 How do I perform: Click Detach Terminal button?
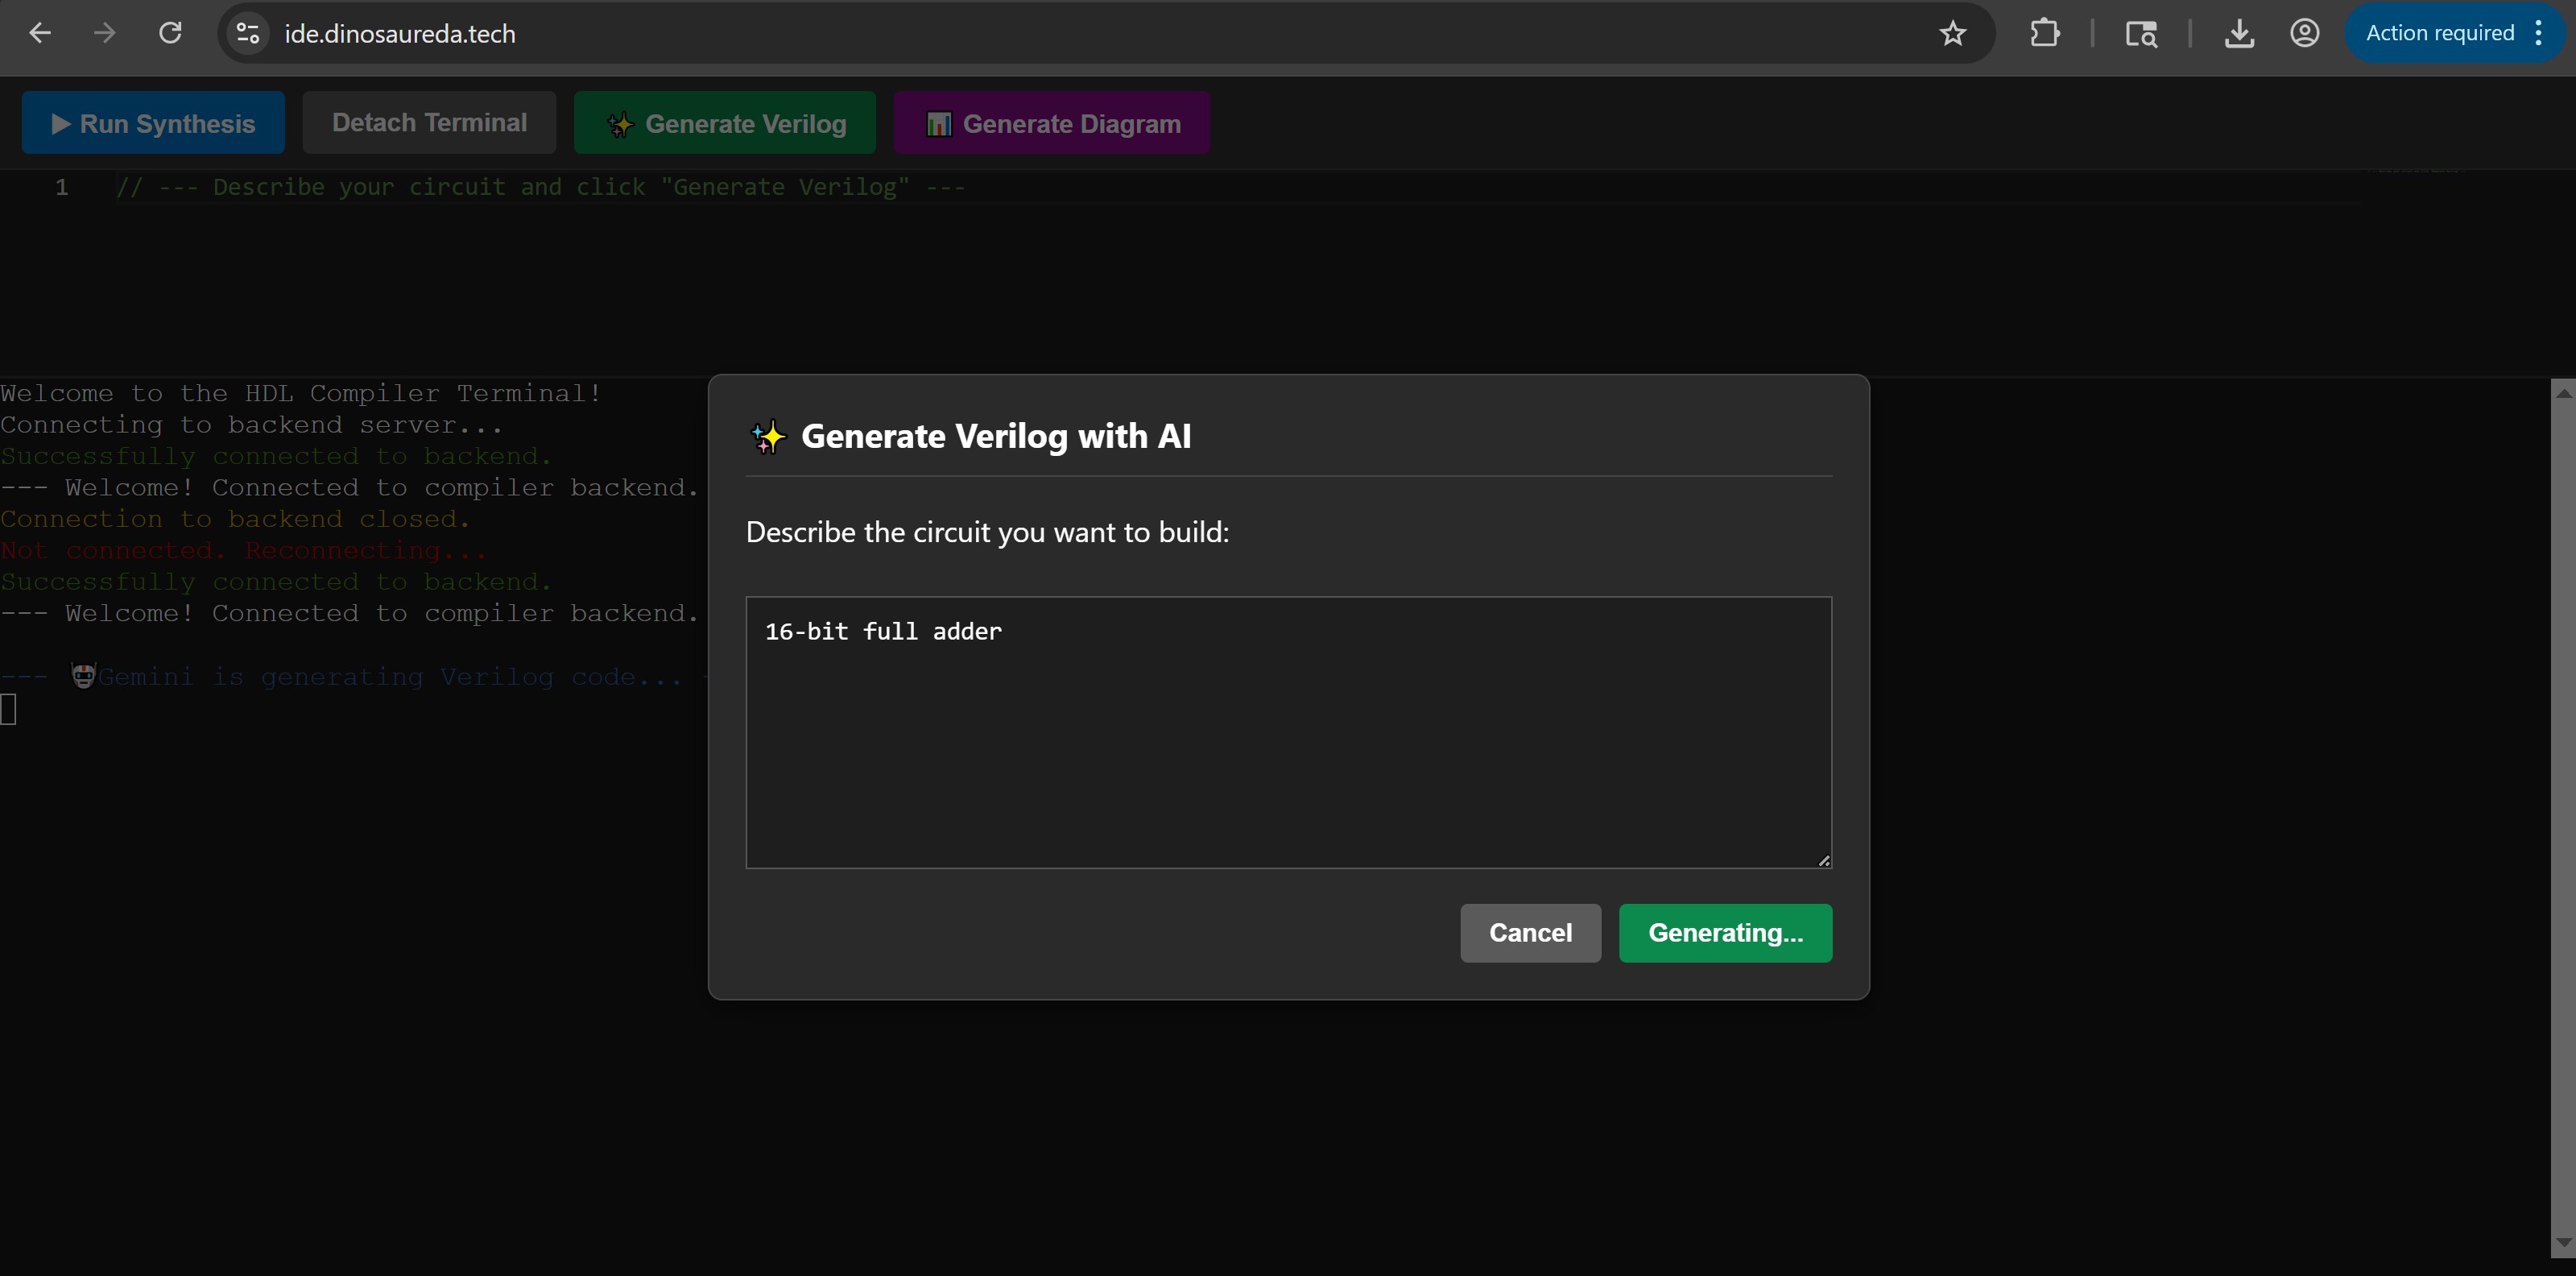[429, 123]
